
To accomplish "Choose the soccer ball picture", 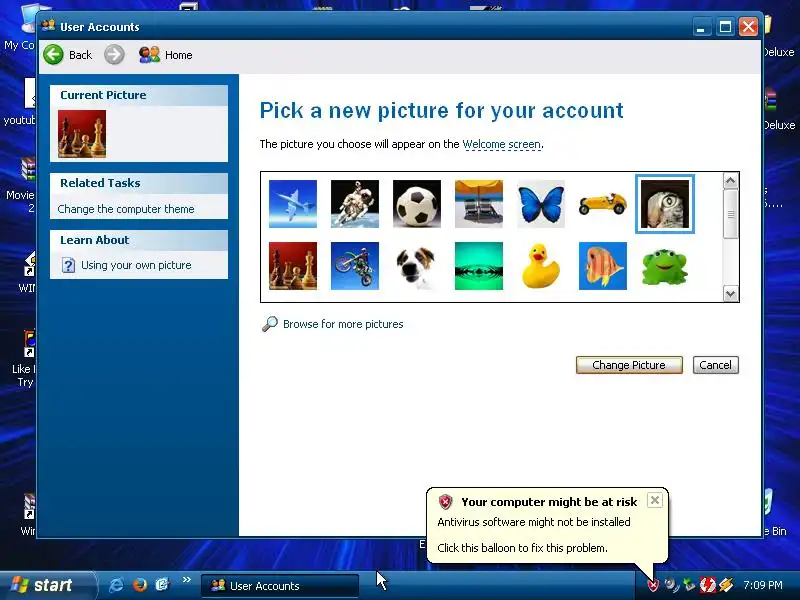I will (417, 204).
